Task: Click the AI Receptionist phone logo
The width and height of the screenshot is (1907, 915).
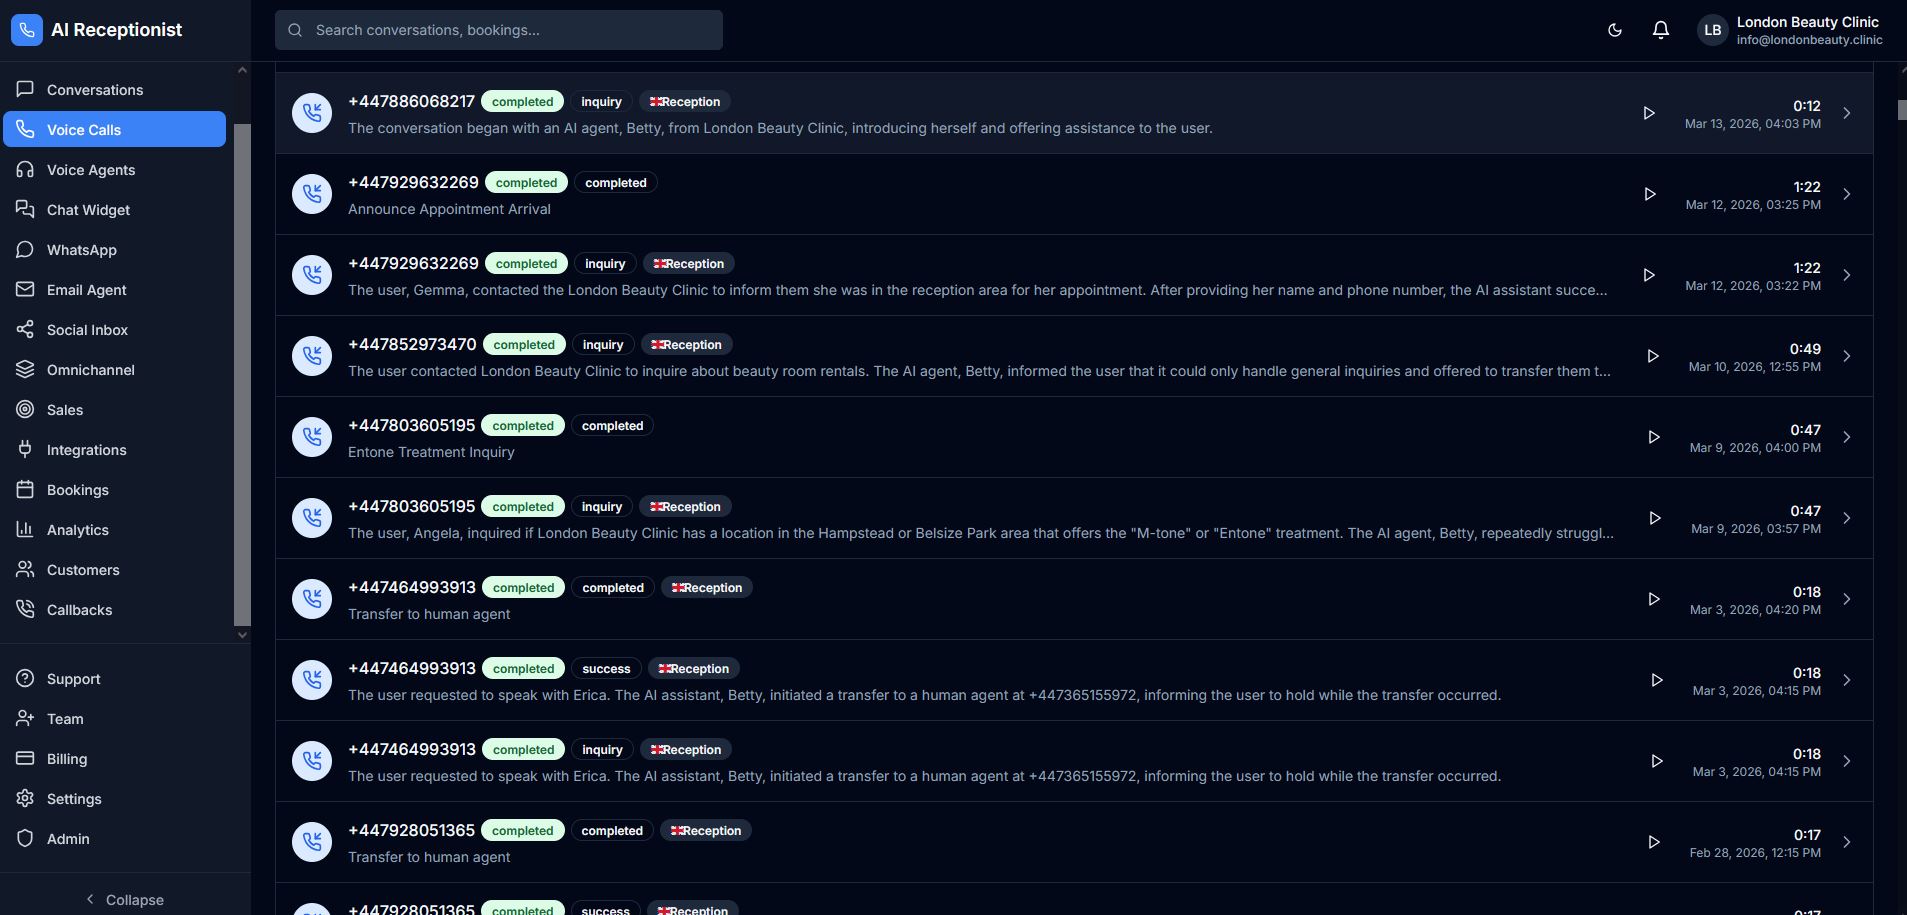Action: pyautogui.click(x=27, y=30)
